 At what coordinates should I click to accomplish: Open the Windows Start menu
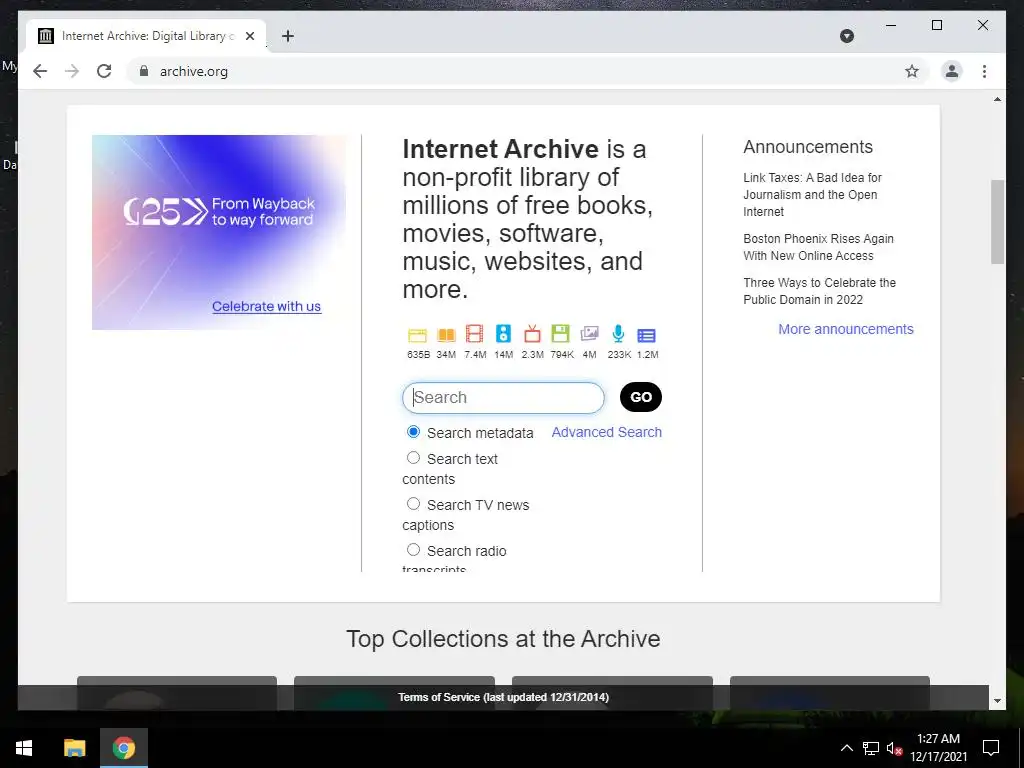pyautogui.click(x=24, y=748)
